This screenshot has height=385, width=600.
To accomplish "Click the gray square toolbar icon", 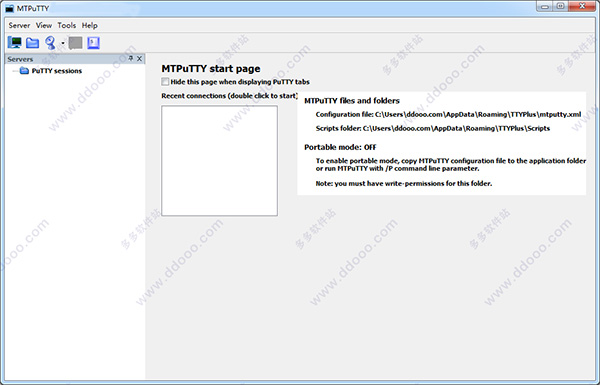I will (75, 43).
